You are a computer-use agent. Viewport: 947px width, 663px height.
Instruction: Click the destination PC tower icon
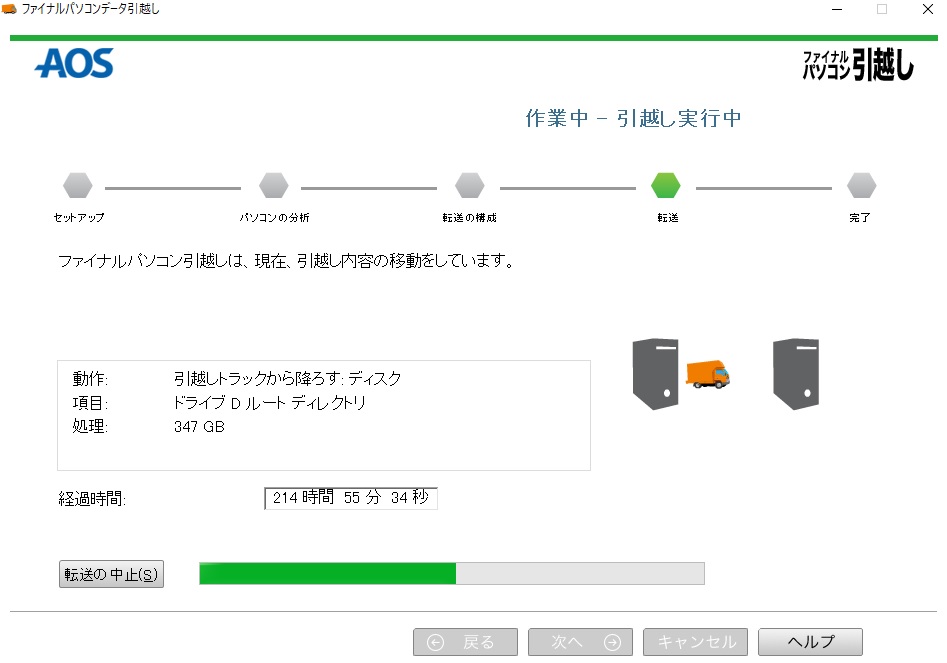click(x=796, y=374)
